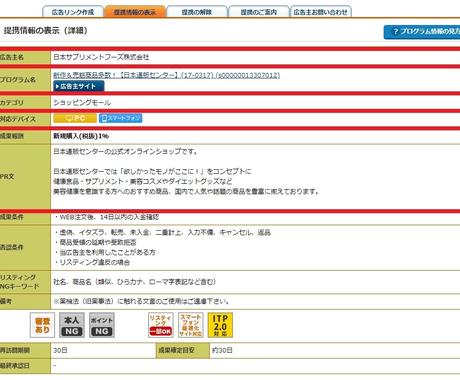460x380 pixels.
Task: Click the 審査あり badge icon
Action: 42,325
